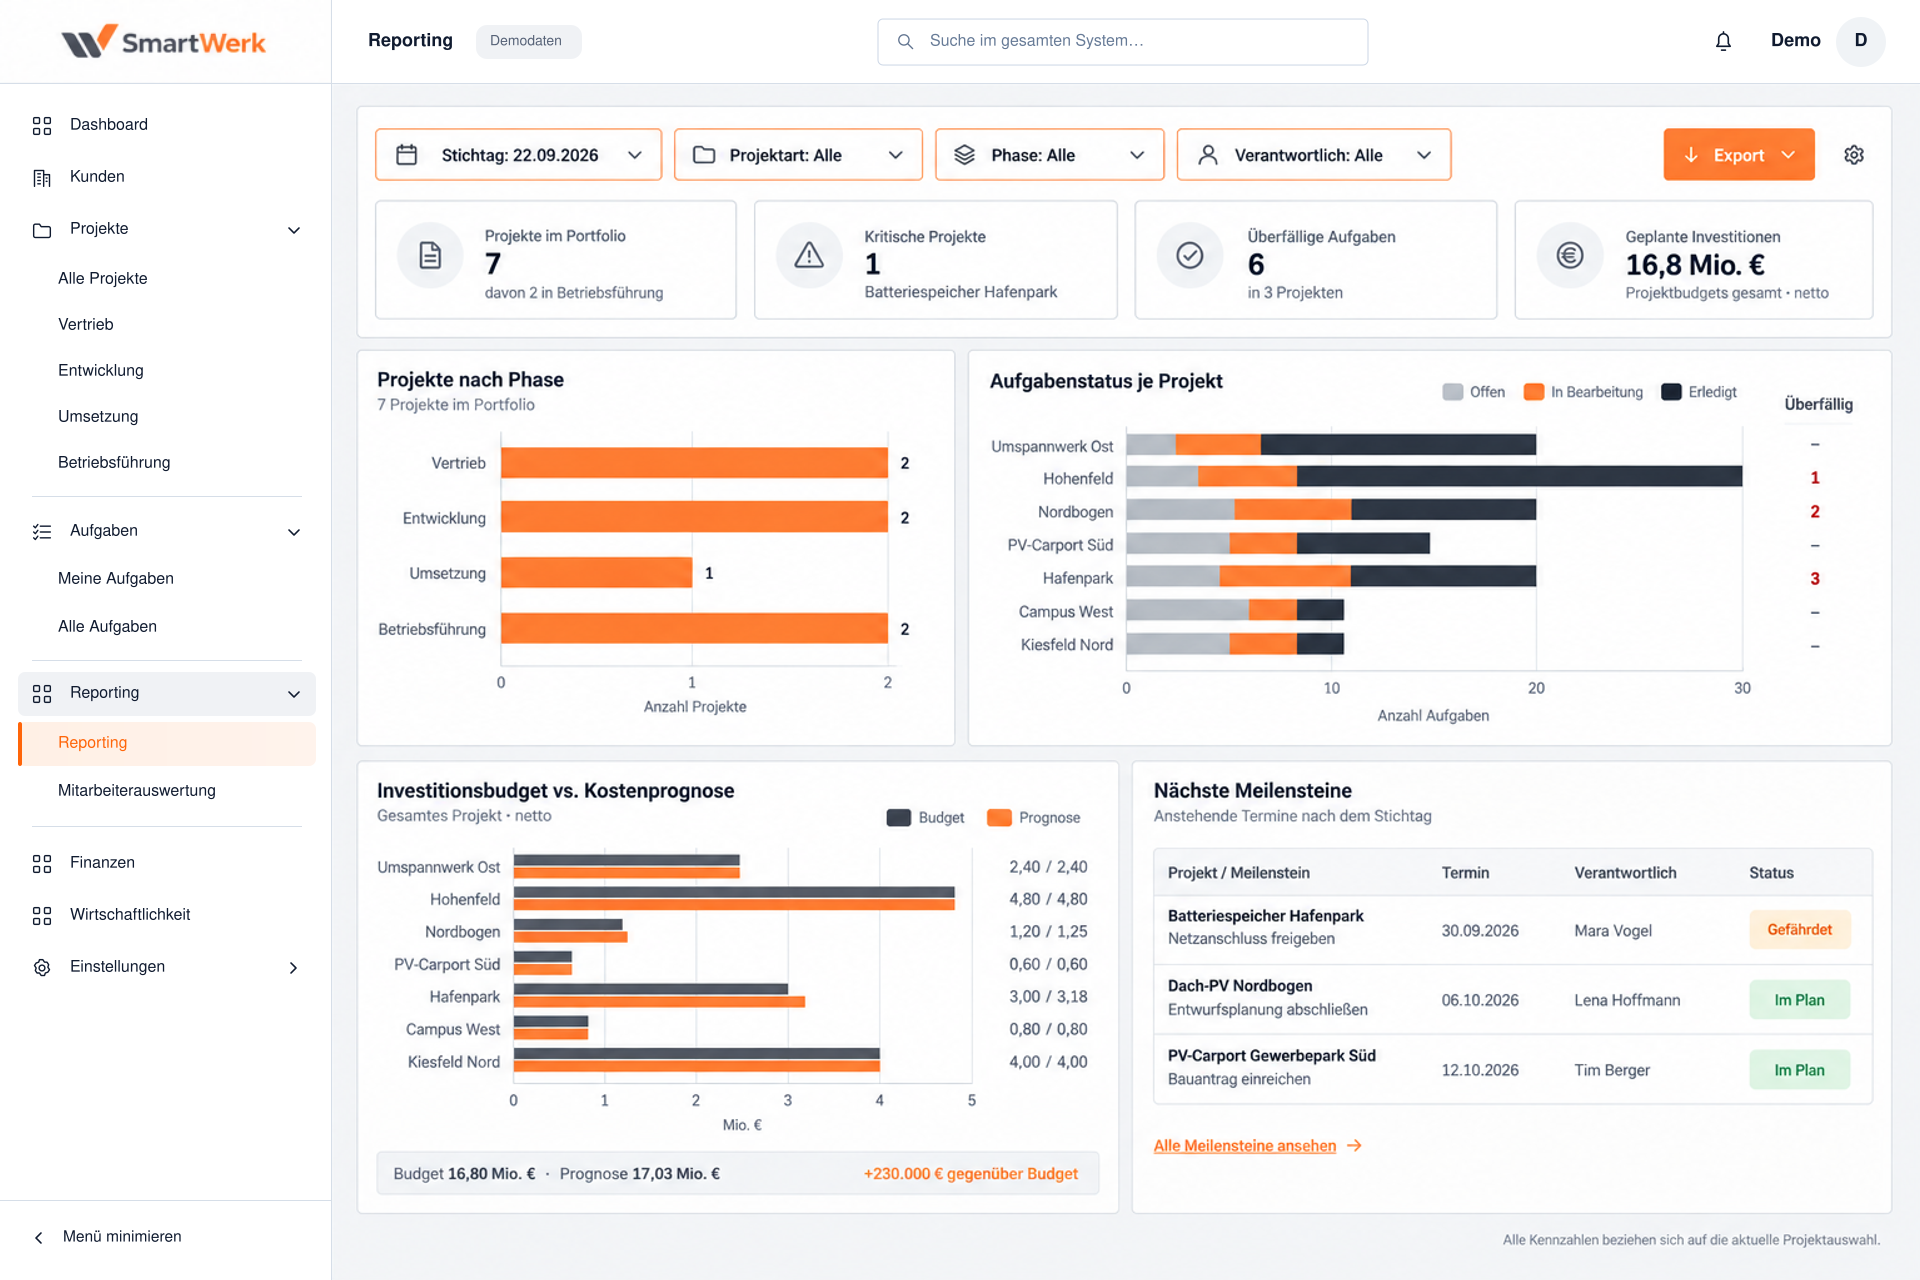The height and width of the screenshot is (1280, 1920).
Task: Open Alle Projekte in sidebar
Action: [x=103, y=278]
